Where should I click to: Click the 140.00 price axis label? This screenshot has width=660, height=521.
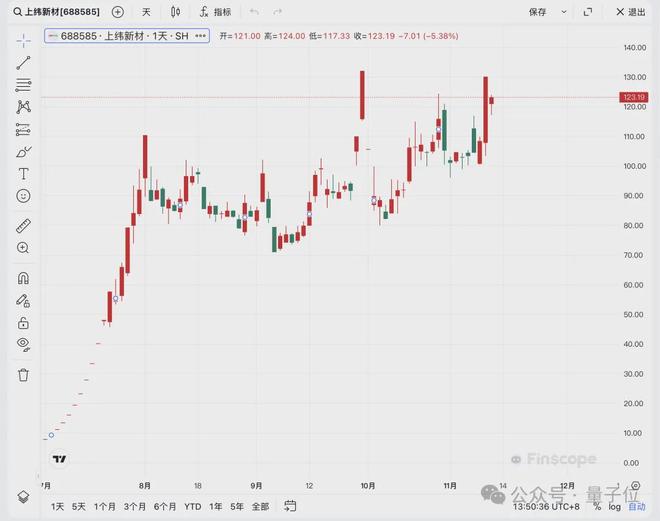click(635, 48)
